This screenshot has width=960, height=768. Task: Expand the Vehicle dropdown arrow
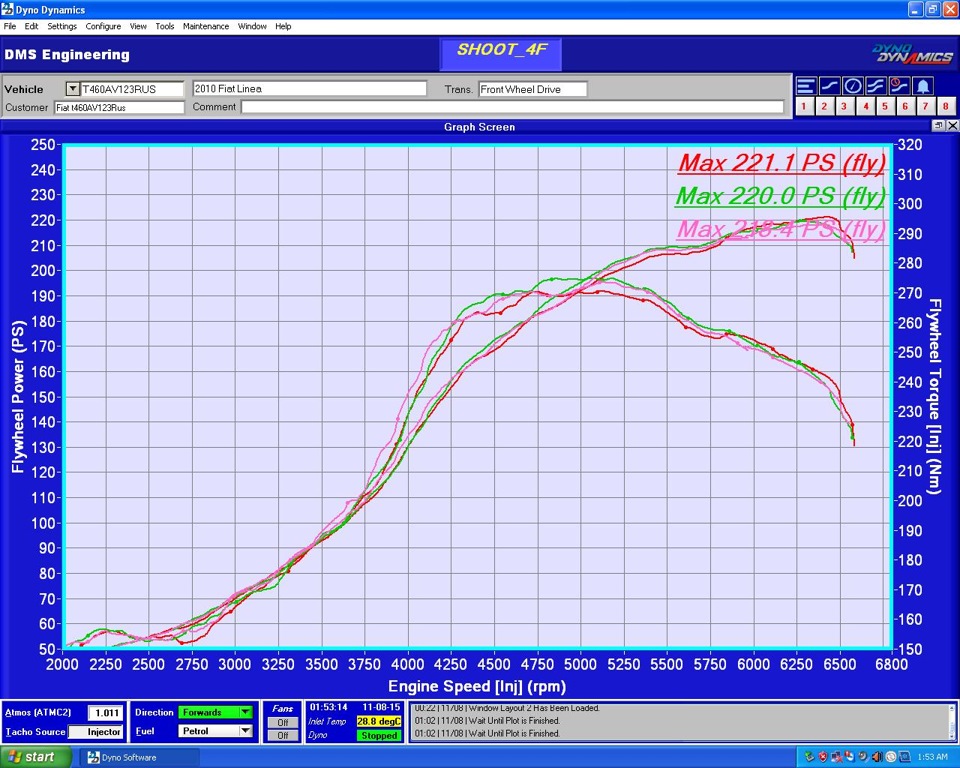(x=72, y=89)
